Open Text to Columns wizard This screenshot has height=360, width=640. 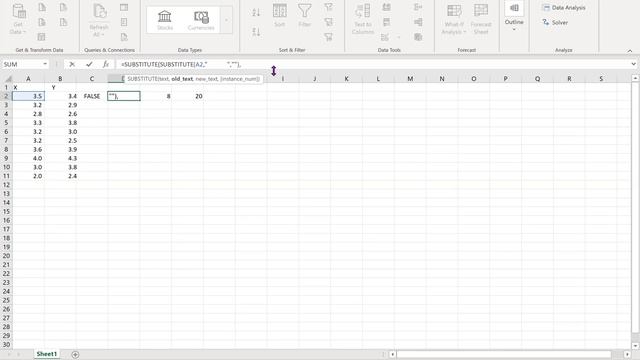click(363, 19)
